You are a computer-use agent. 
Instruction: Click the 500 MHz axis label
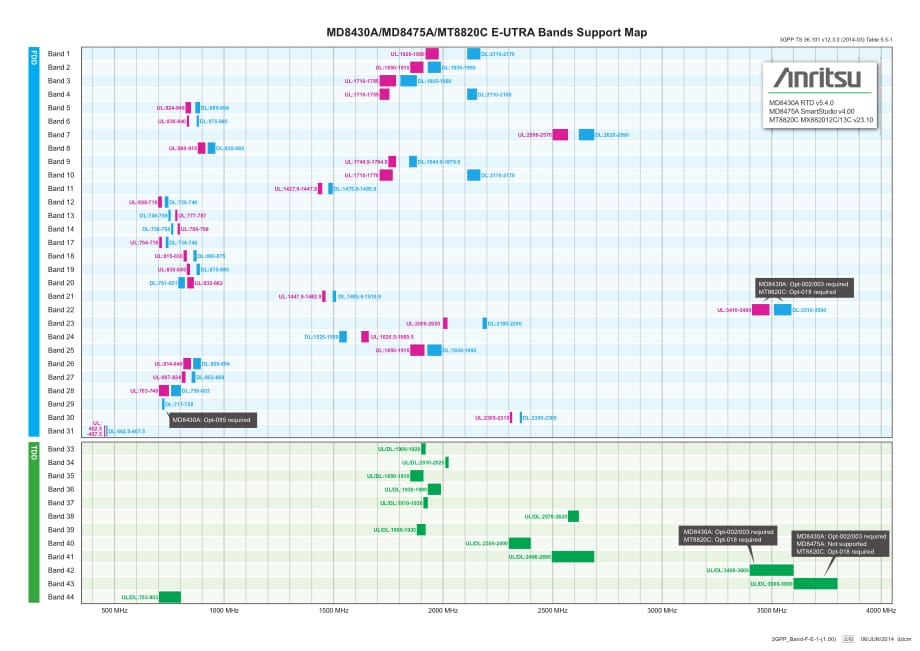click(x=113, y=610)
